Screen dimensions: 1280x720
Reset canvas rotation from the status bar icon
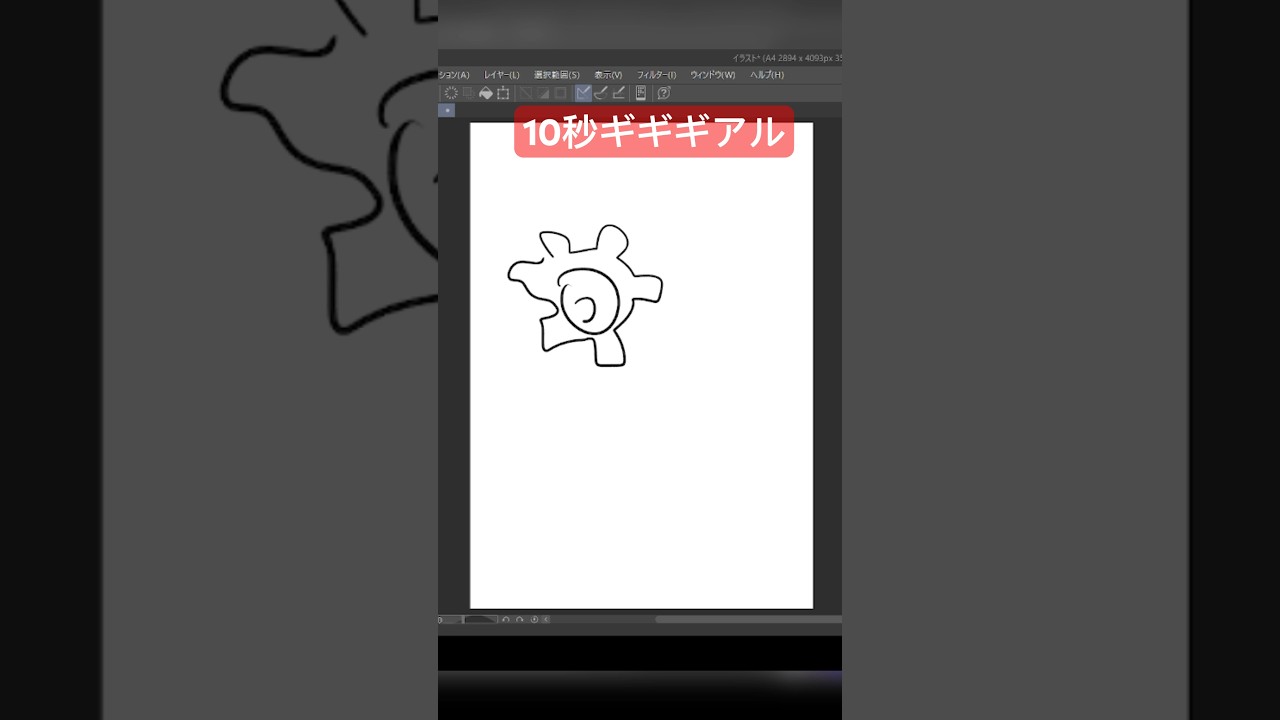[534, 619]
